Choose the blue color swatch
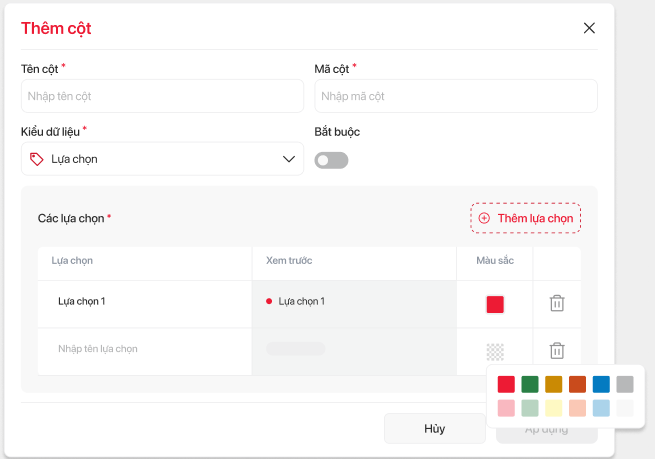This screenshot has height=459, width=655. coord(601,384)
